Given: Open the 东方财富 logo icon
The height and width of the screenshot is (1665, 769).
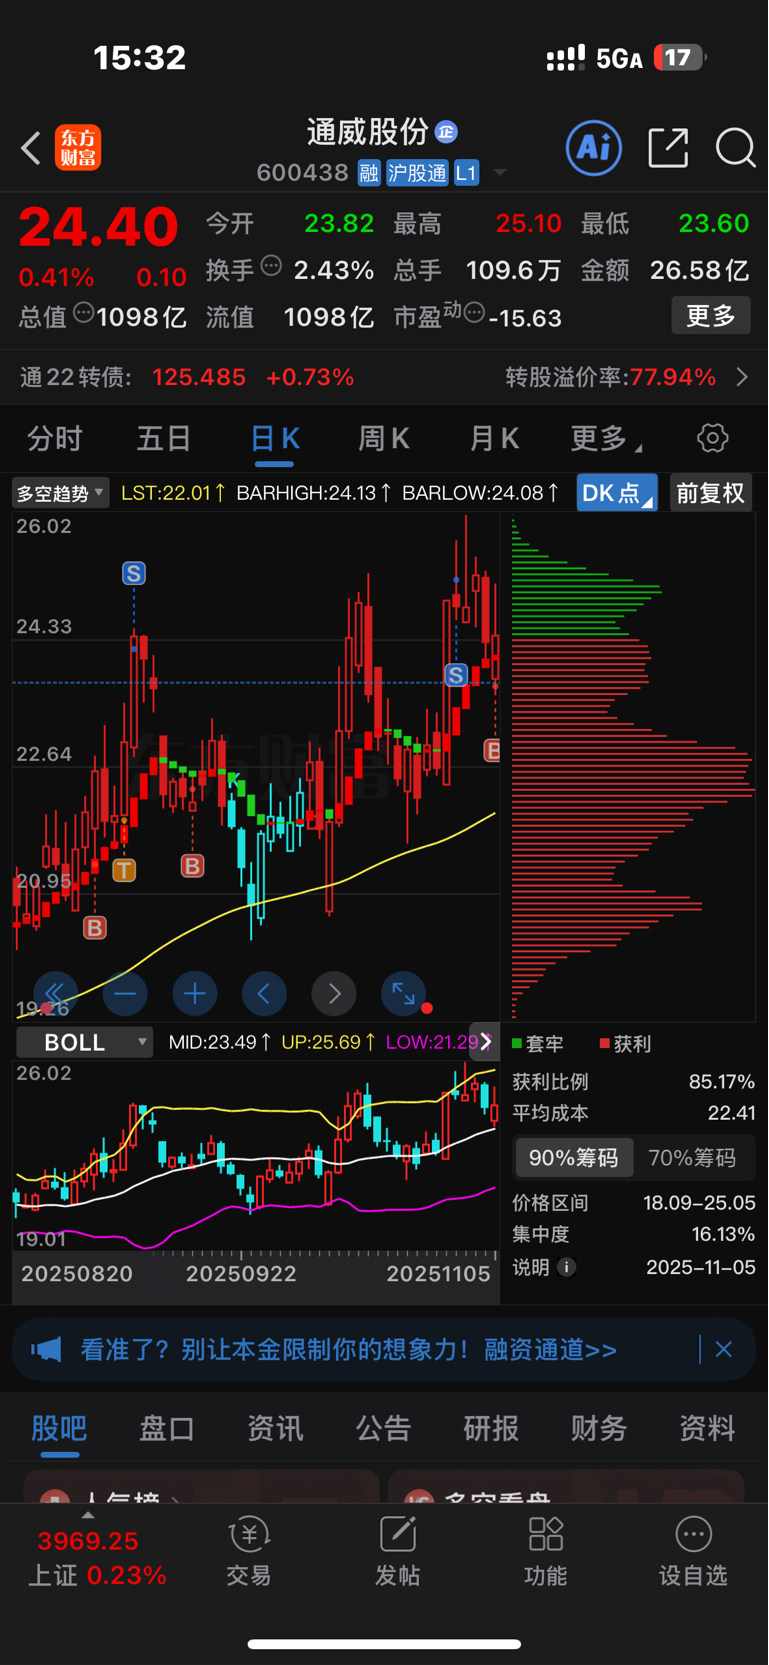Looking at the screenshot, I should pyautogui.click(x=78, y=148).
